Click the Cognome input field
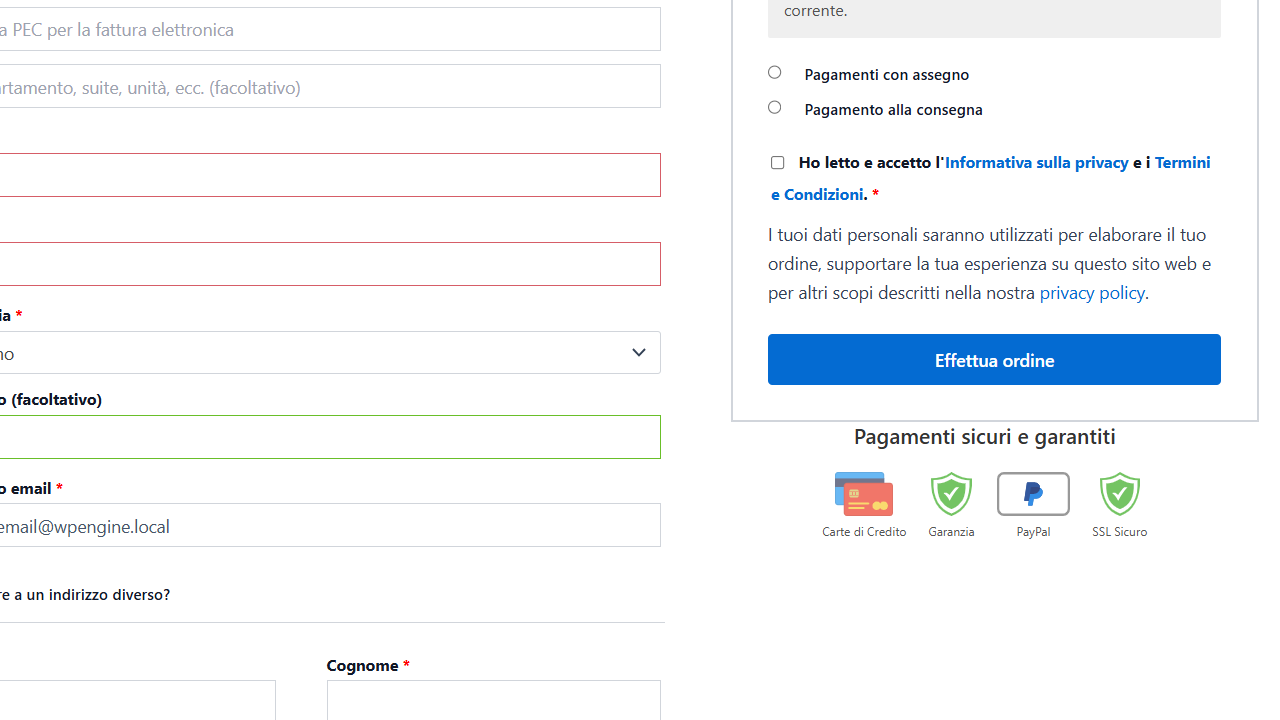Viewport: 1280px width, 720px height. click(x=493, y=700)
